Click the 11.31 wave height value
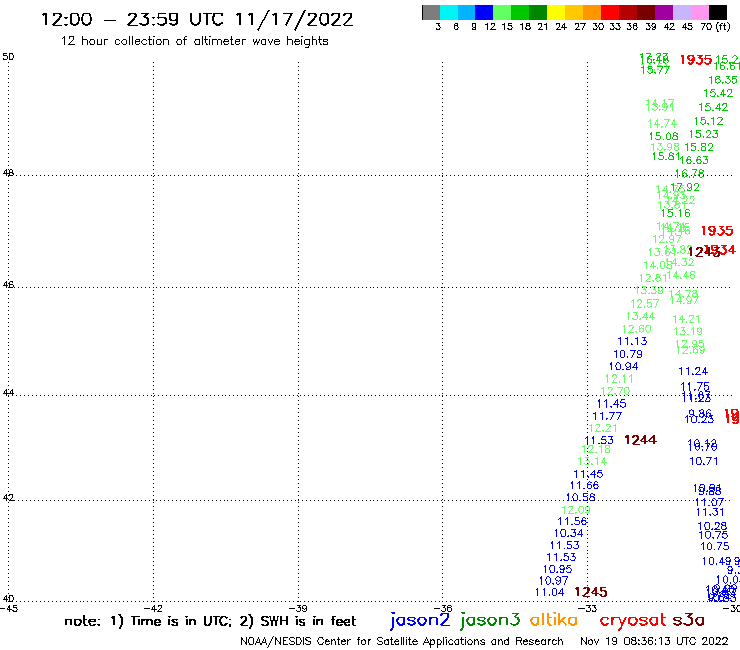The image size is (740, 650). coord(710,512)
